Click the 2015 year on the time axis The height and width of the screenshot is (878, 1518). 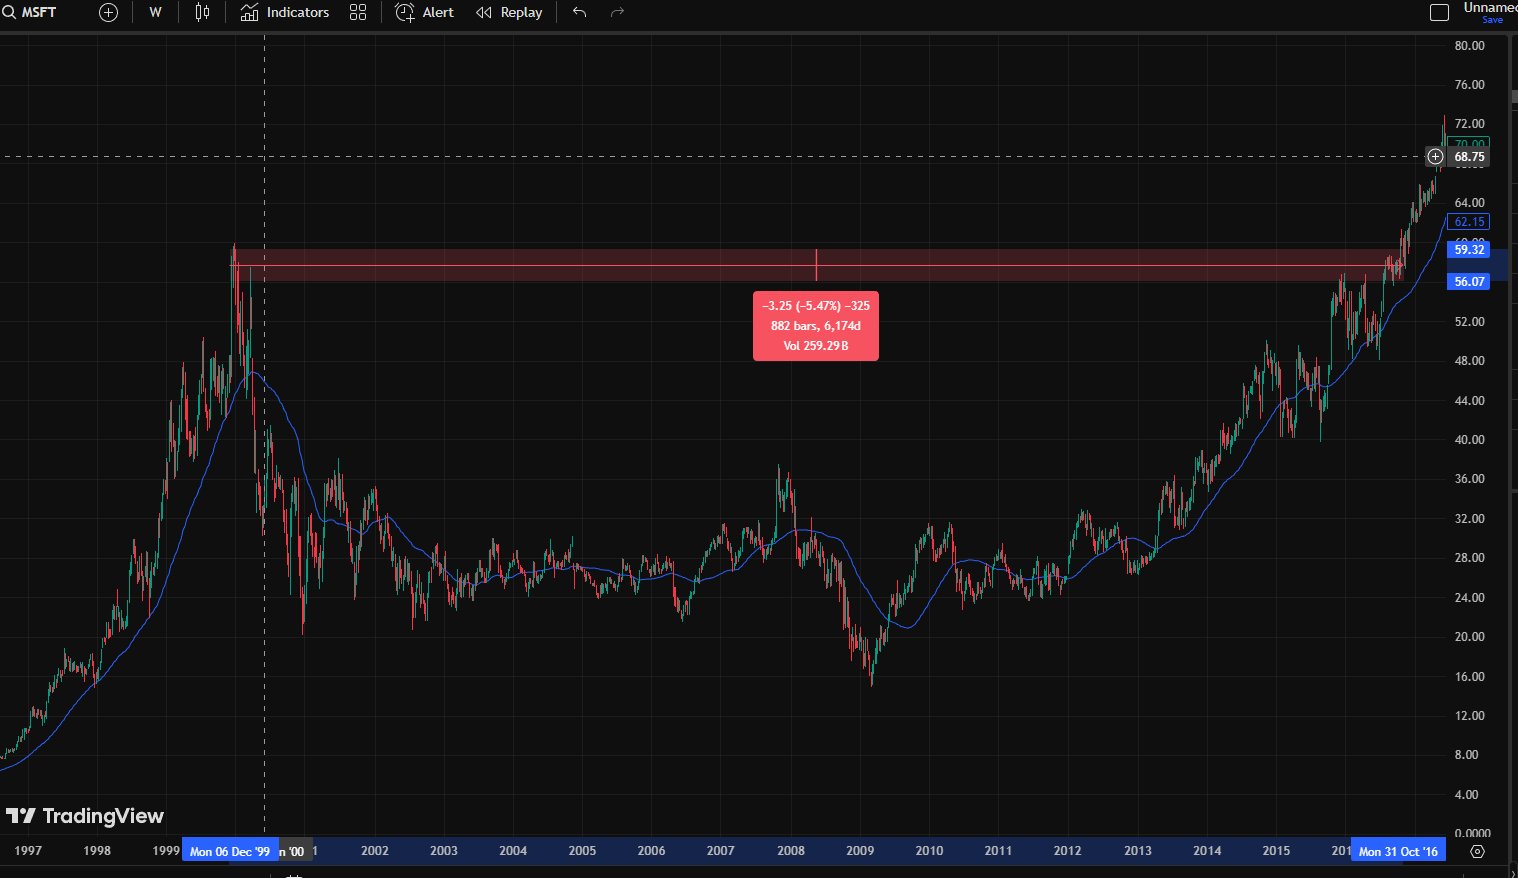pyautogui.click(x=1276, y=851)
